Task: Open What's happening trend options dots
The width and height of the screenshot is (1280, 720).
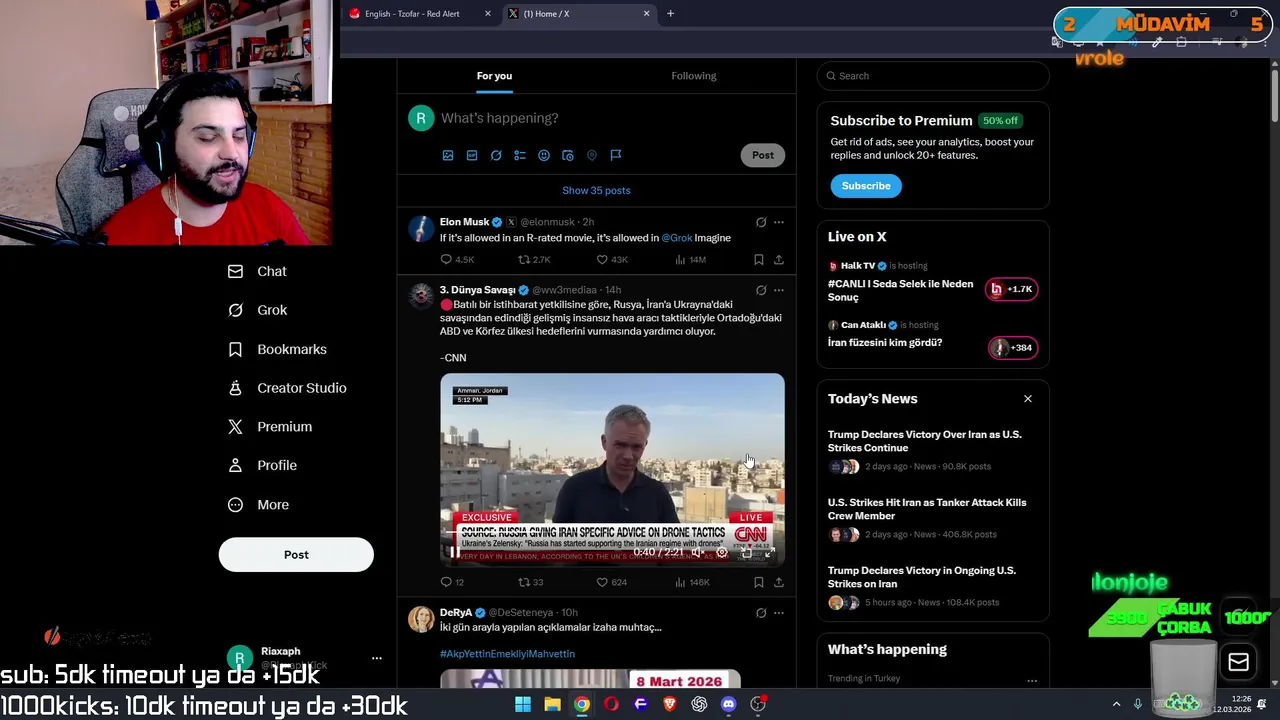Action: (1031, 680)
